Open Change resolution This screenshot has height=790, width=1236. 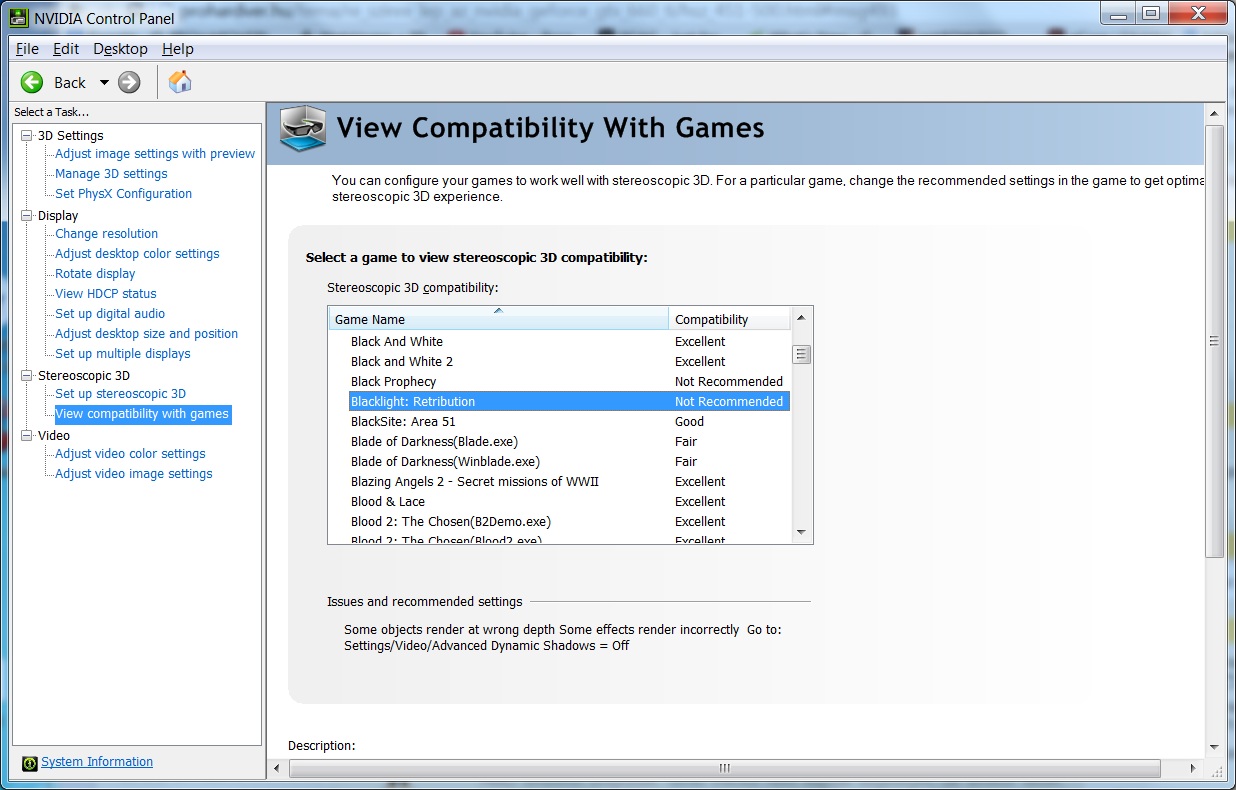pyautogui.click(x=106, y=234)
